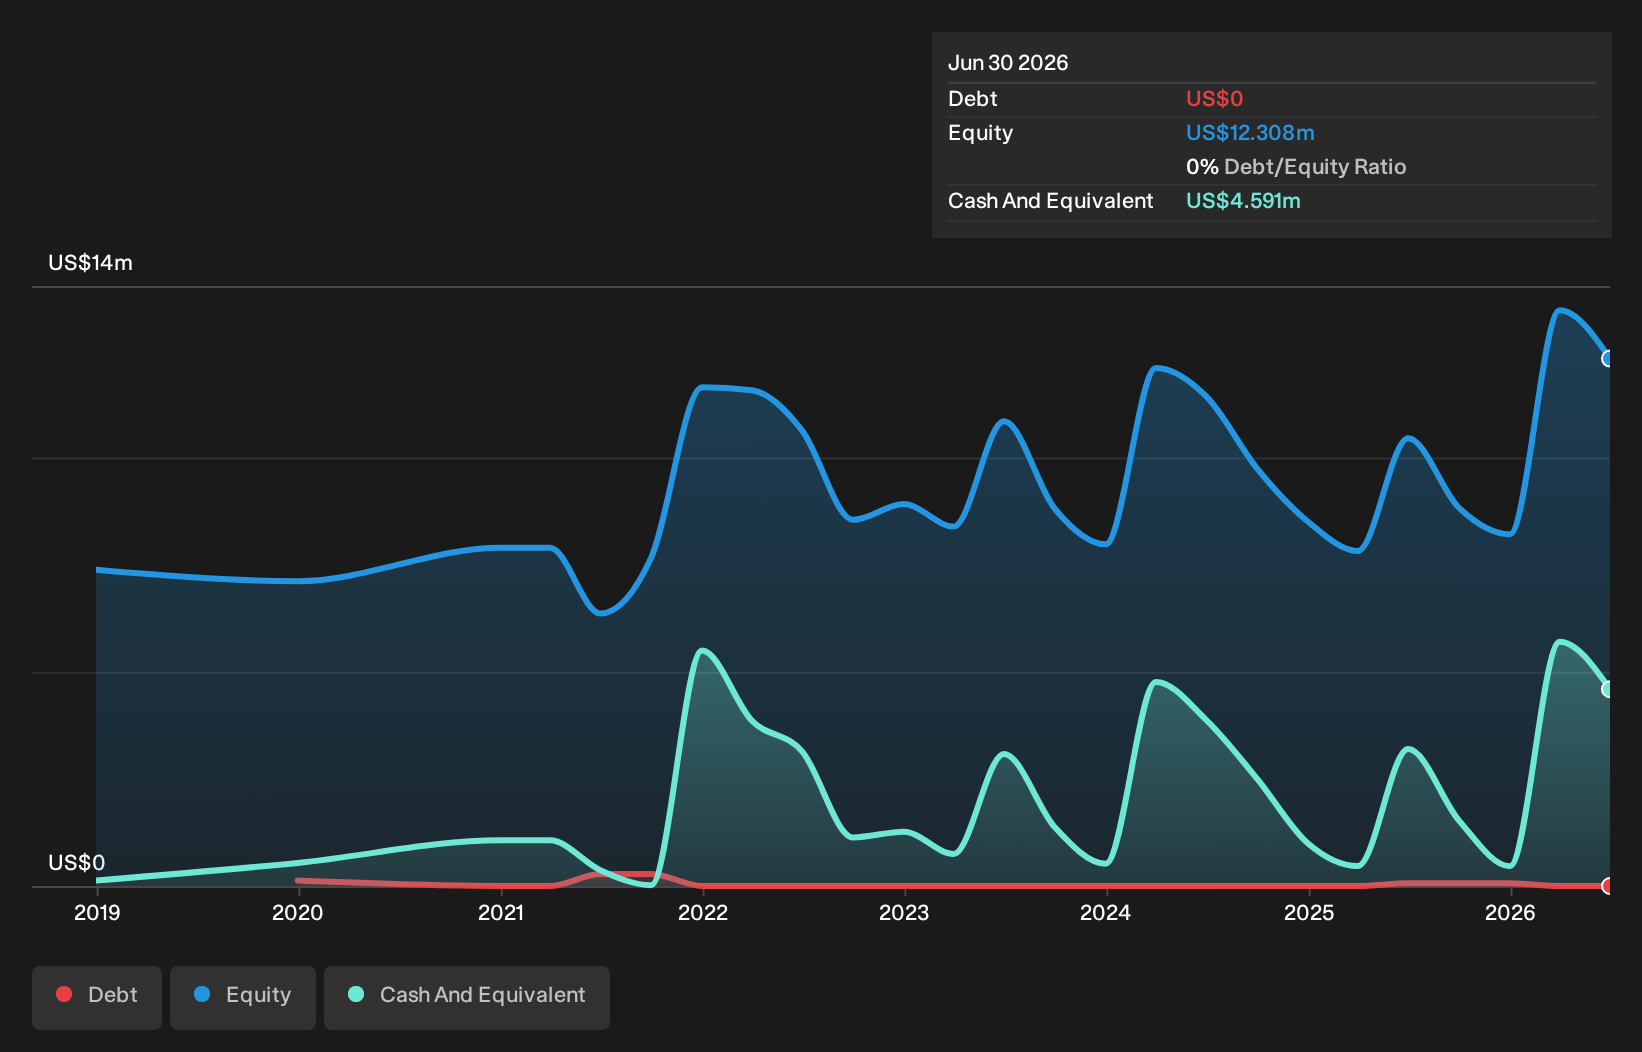Click the US$0 y-axis label
1642x1052 pixels.
coord(77,863)
